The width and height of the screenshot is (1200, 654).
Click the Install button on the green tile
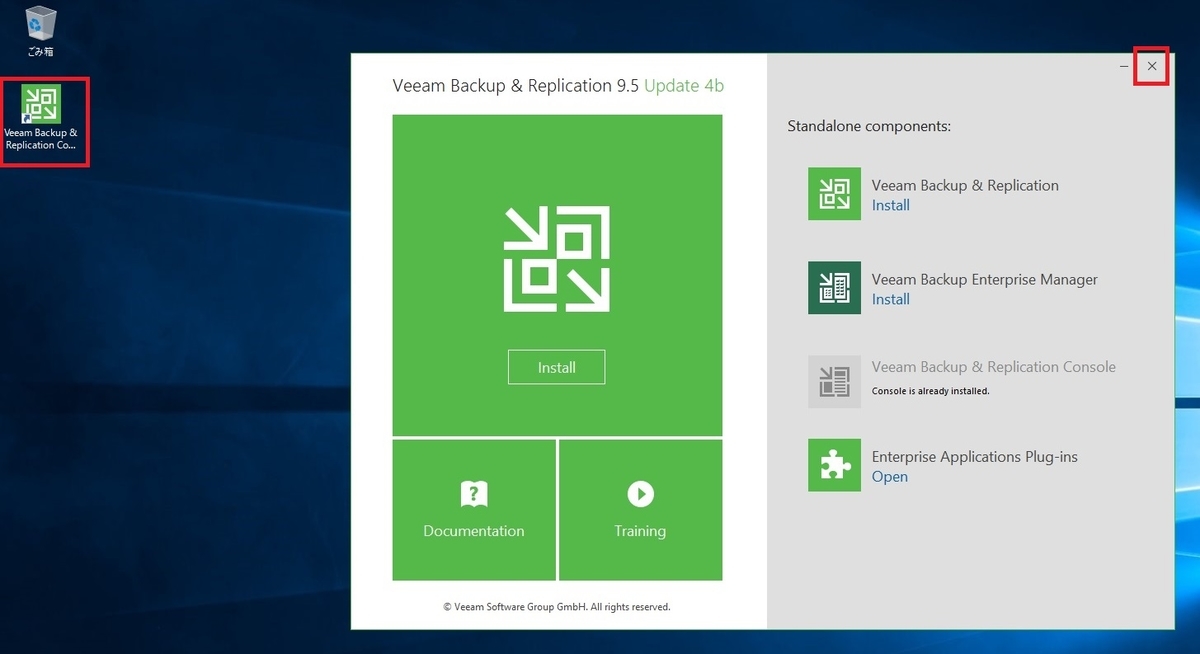point(556,367)
